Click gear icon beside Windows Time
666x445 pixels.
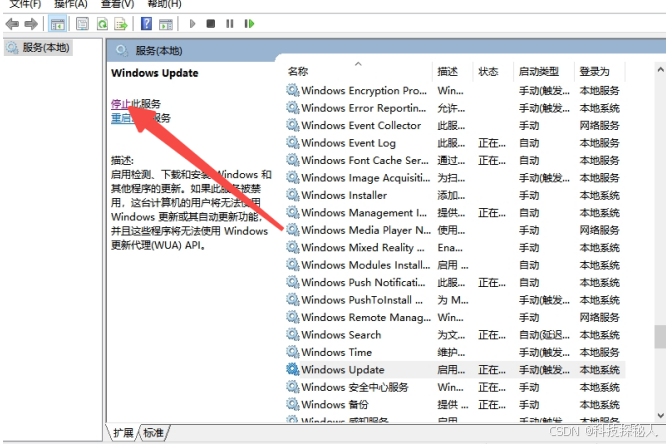293,352
